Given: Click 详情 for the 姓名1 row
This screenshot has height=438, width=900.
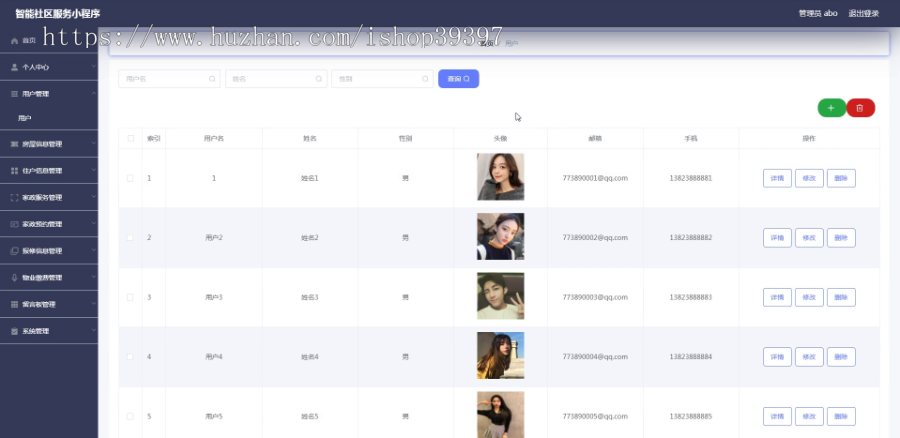Looking at the screenshot, I should click(777, 179).
